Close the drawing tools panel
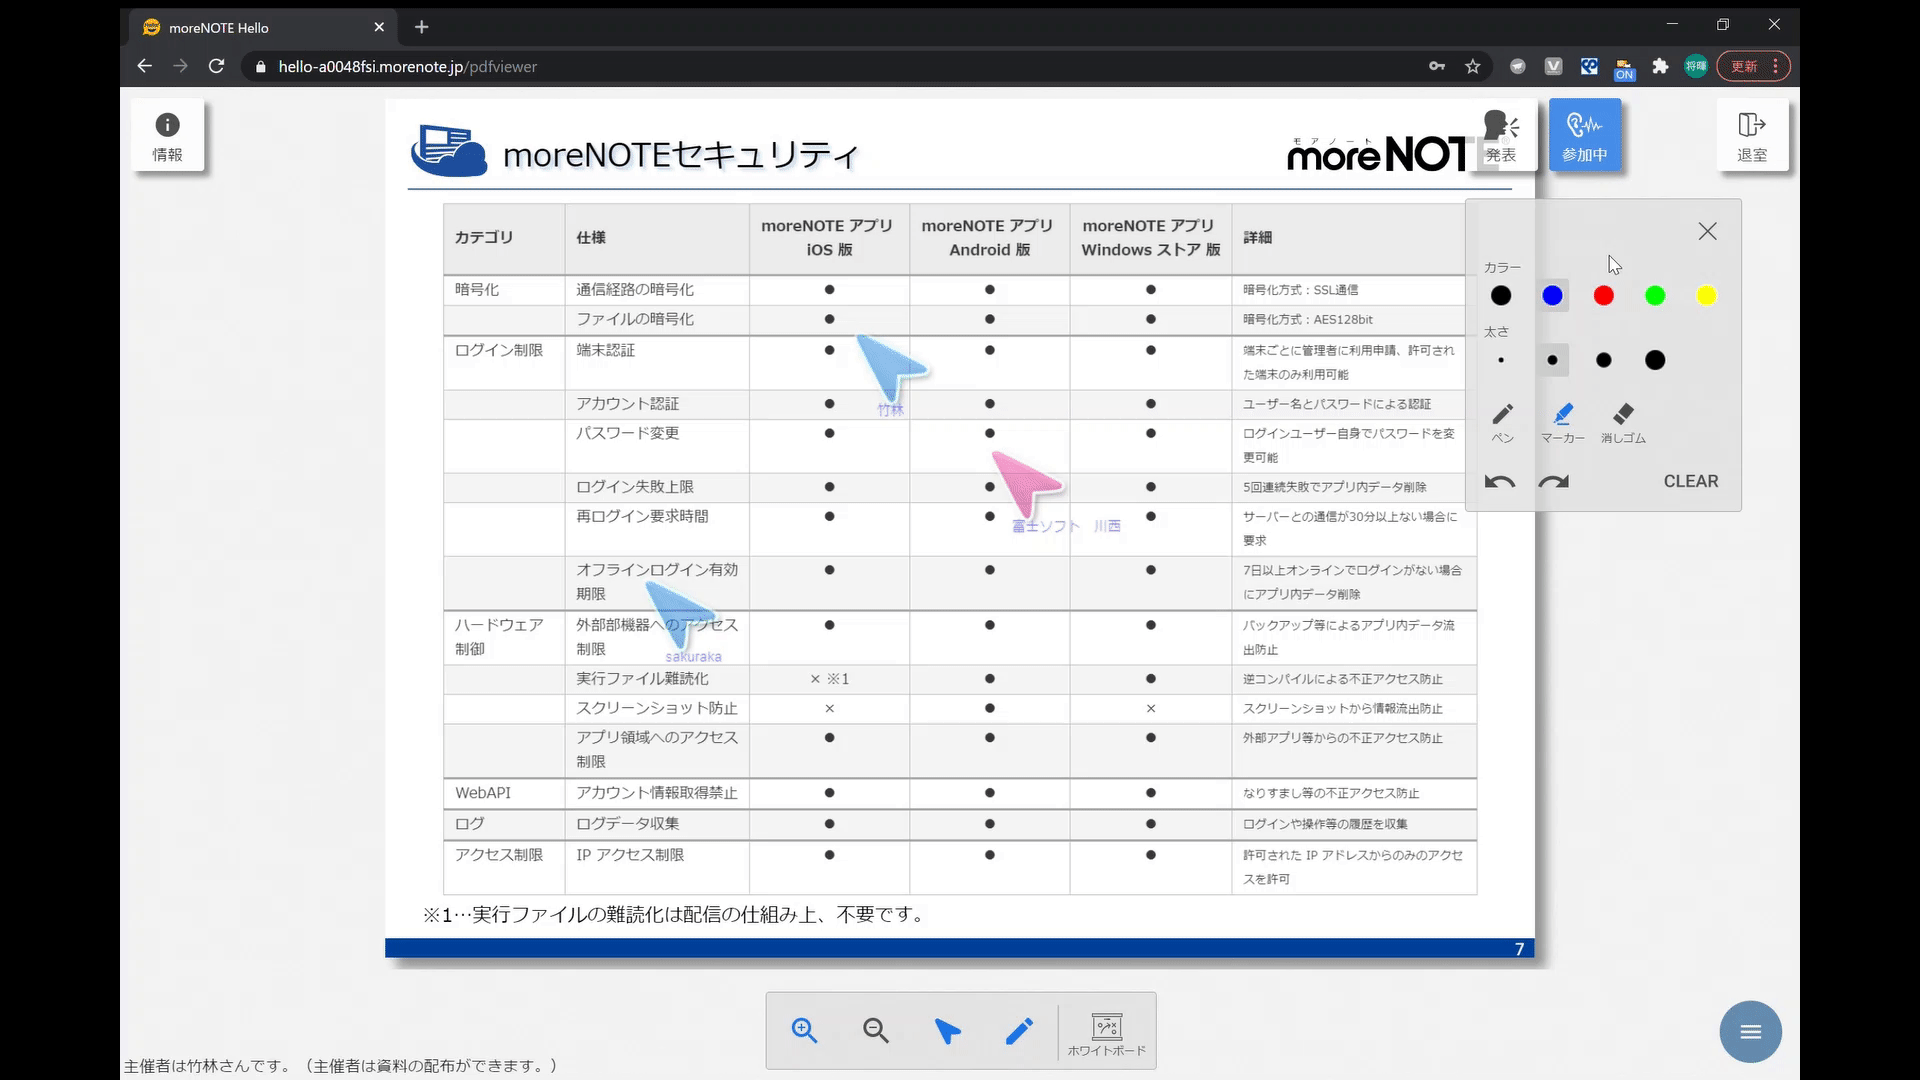1920x1080 pixels. [1707, 231]
